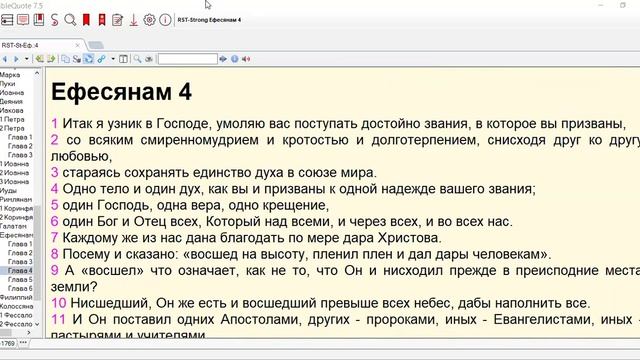The width and height of the screenshot is (640, 360).
Task: Go back with the blue left arrow
Action: pyautogui.click(x=5, y=59)
